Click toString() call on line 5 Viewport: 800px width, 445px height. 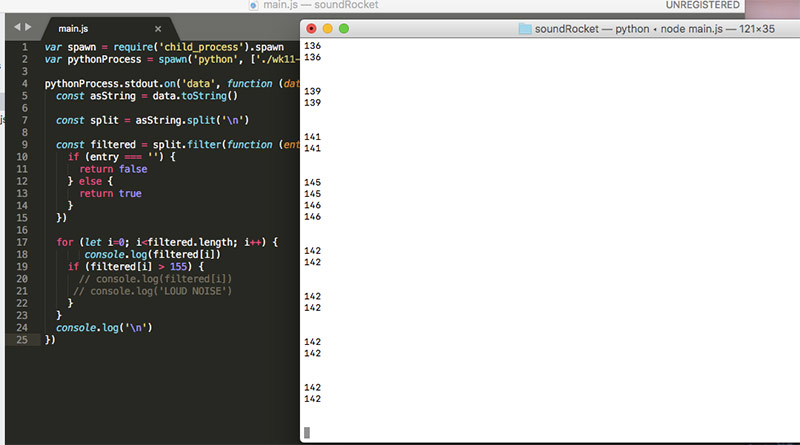[x=209, y=96]
